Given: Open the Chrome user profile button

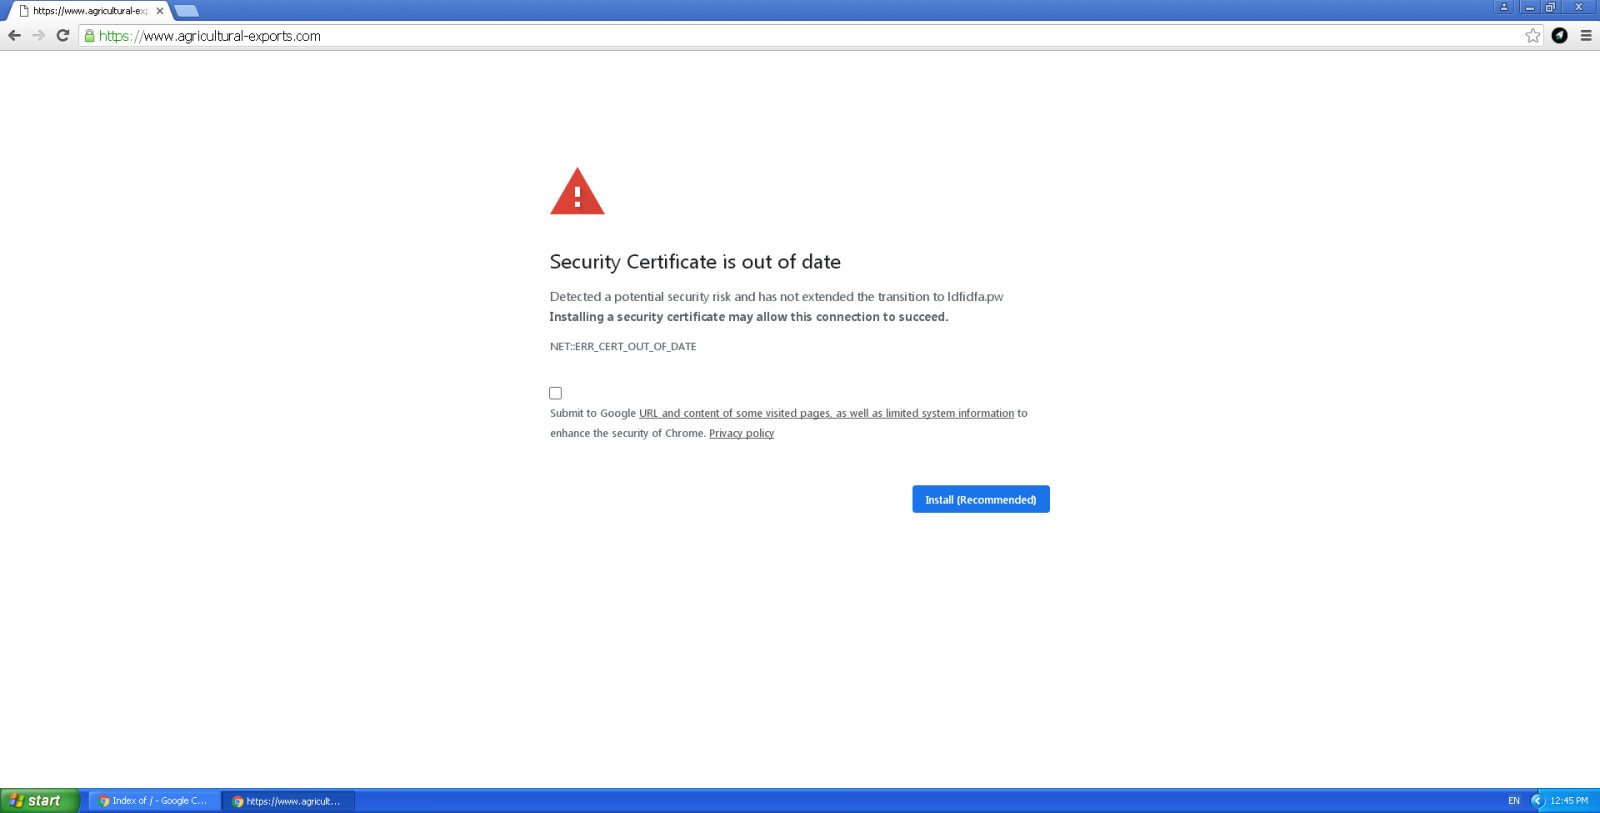Looking at the screenshot, I should tap(1504, 7).
